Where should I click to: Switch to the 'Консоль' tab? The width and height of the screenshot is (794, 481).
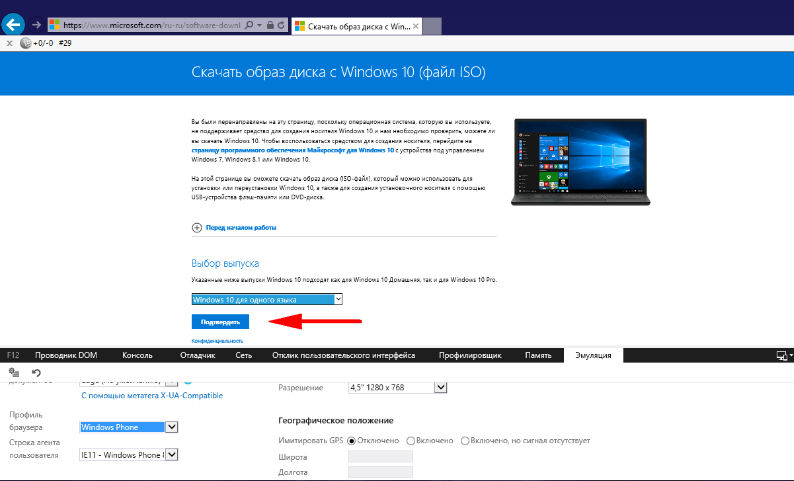click(x=137, y=355)
